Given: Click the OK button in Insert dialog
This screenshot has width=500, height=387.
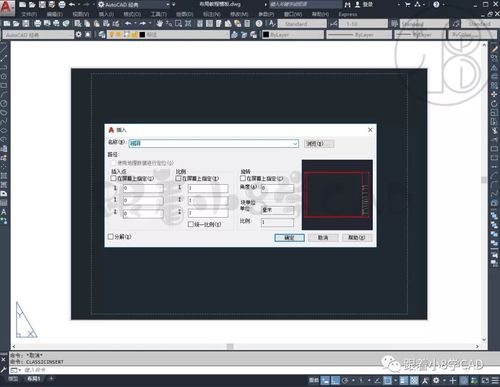Looking at the screenshot, I should click(289, 237).
